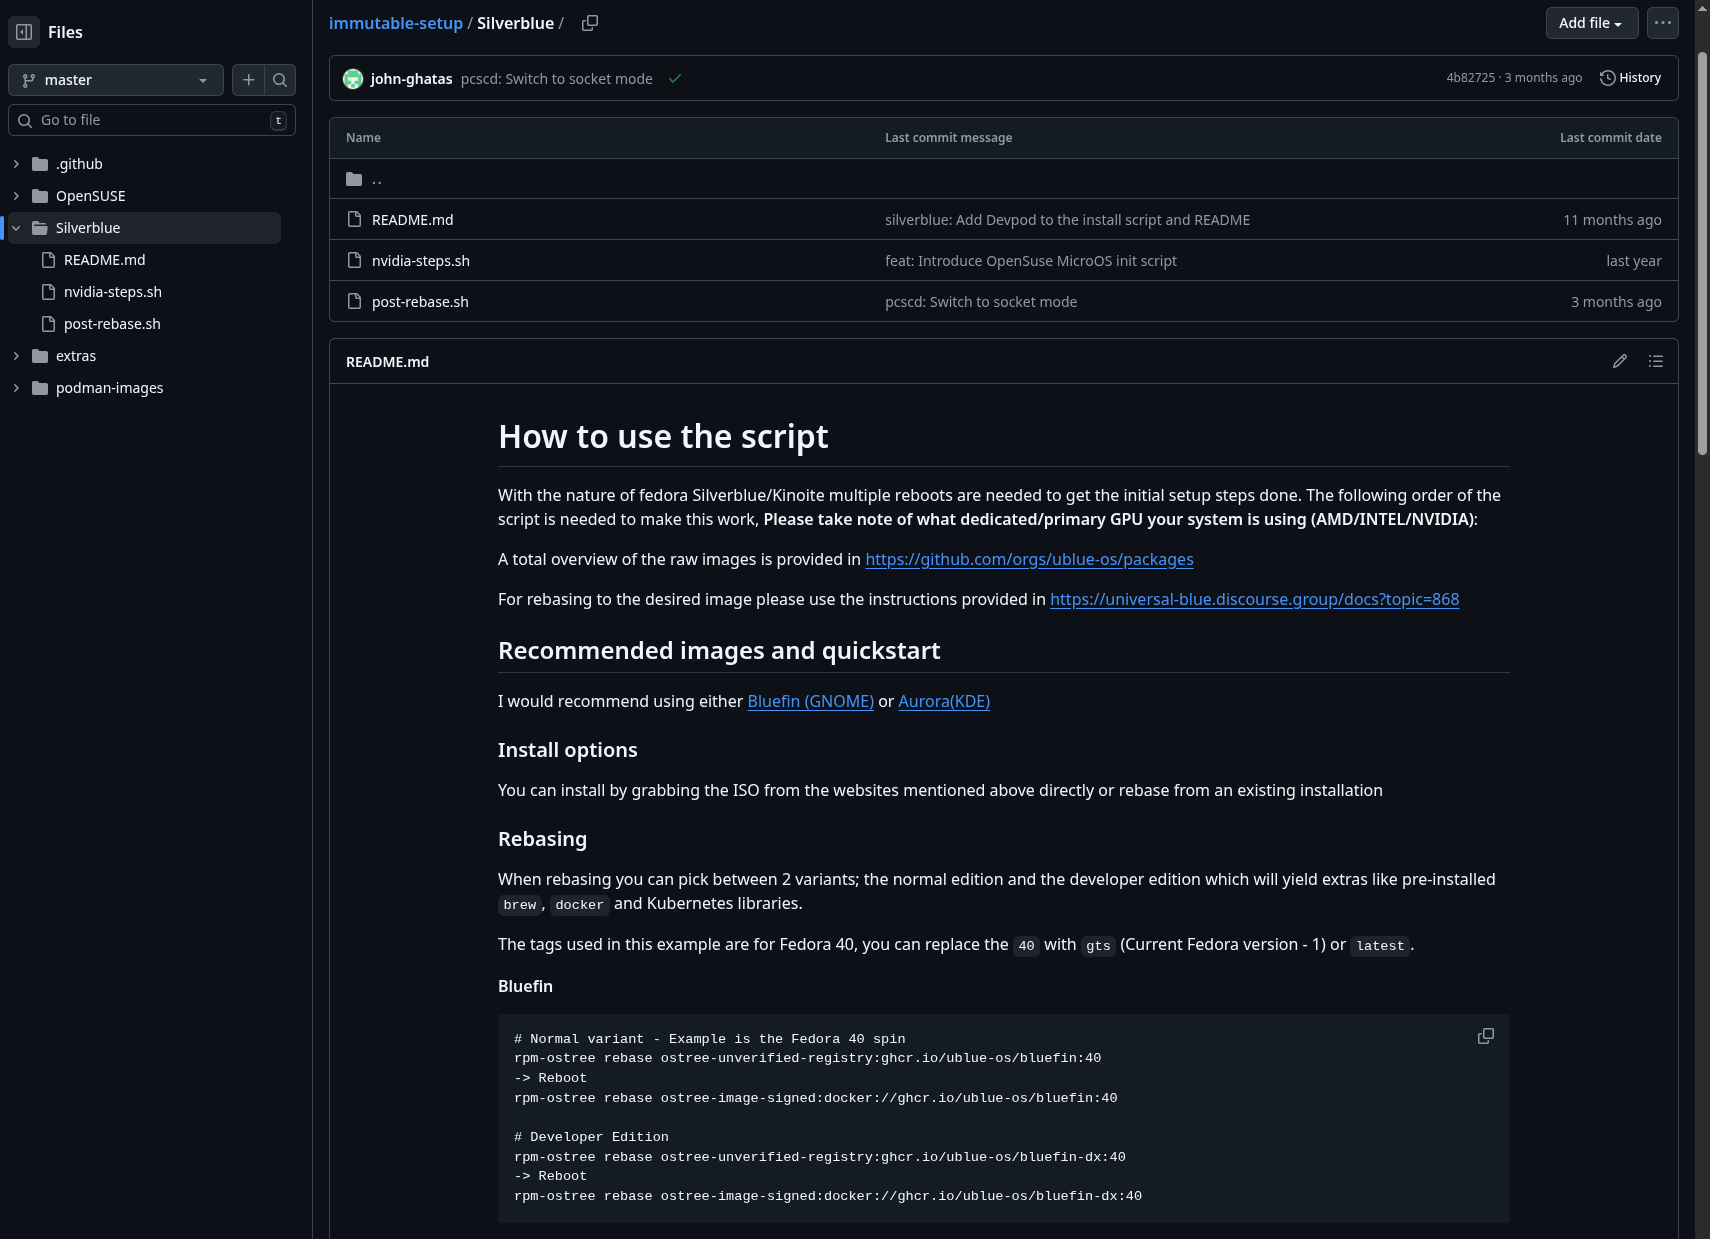Collapse the Silverblue folder in tree
Screen dimensions: 1710x1239
pos(16,228)
